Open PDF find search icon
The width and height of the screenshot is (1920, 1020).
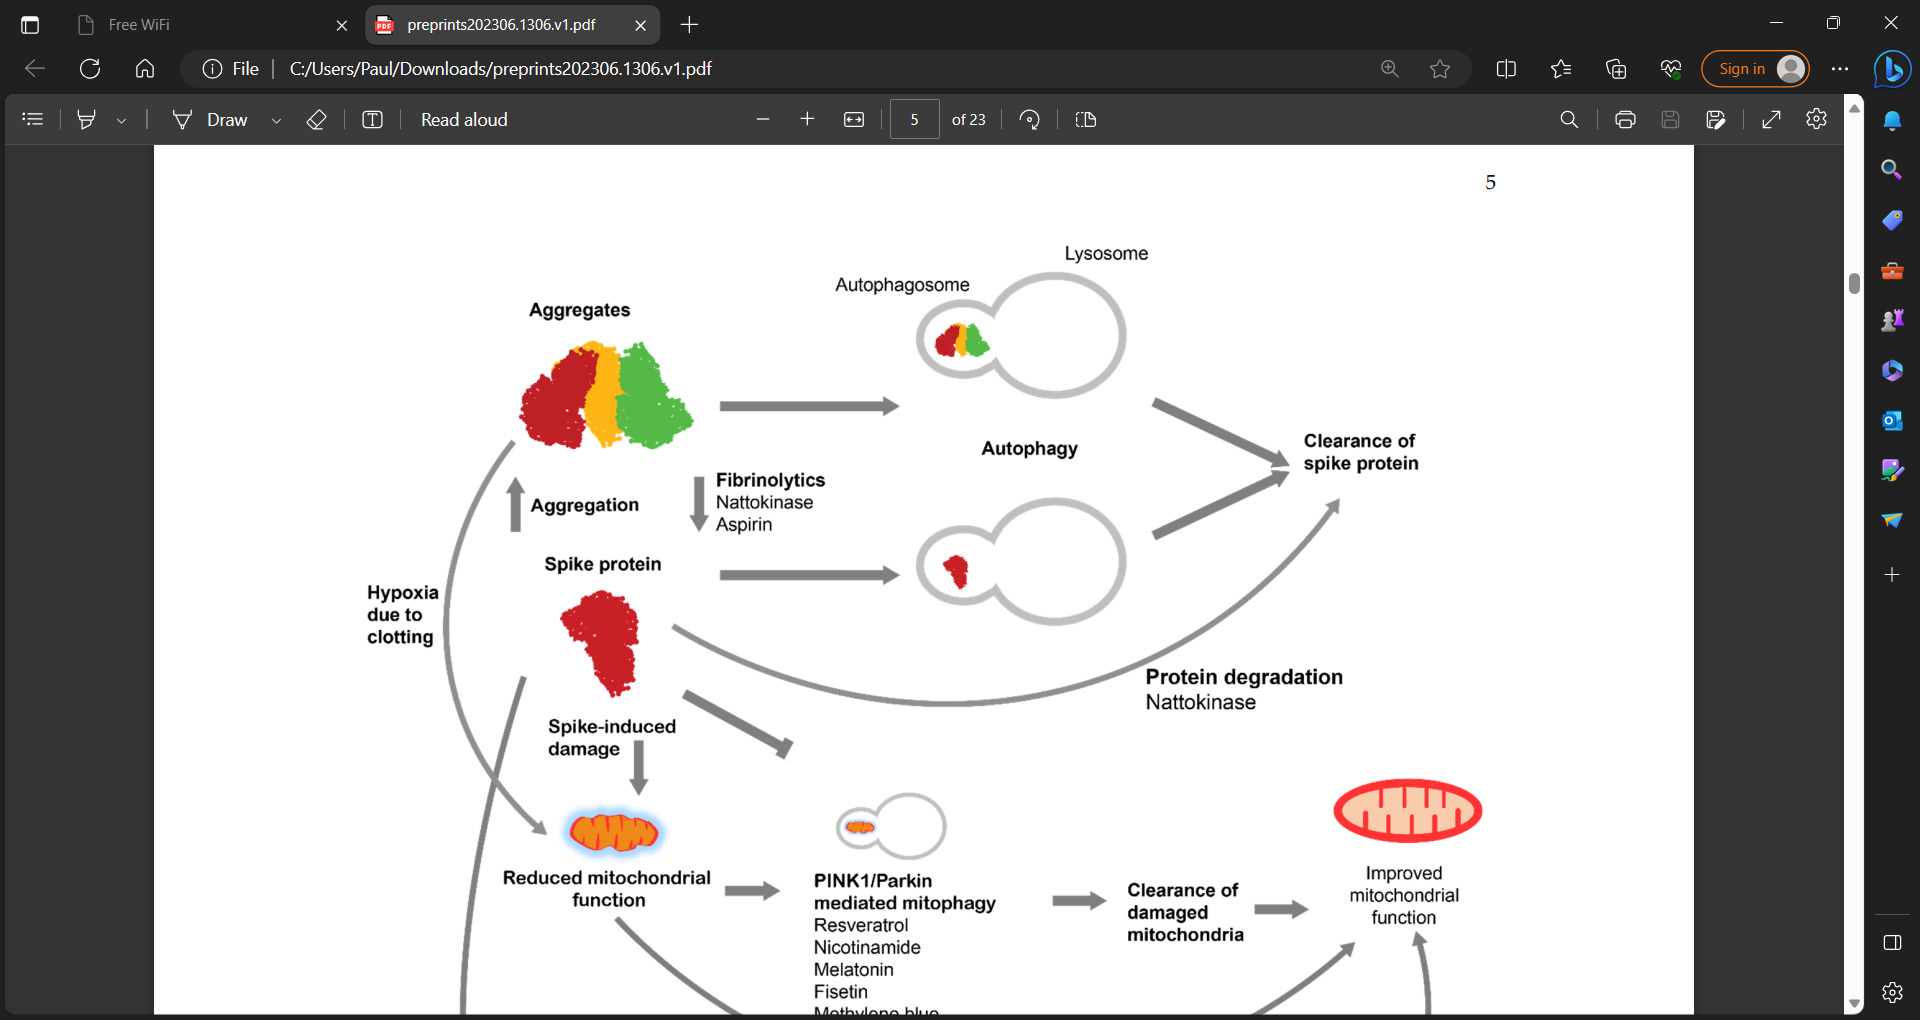[1569, 120]
